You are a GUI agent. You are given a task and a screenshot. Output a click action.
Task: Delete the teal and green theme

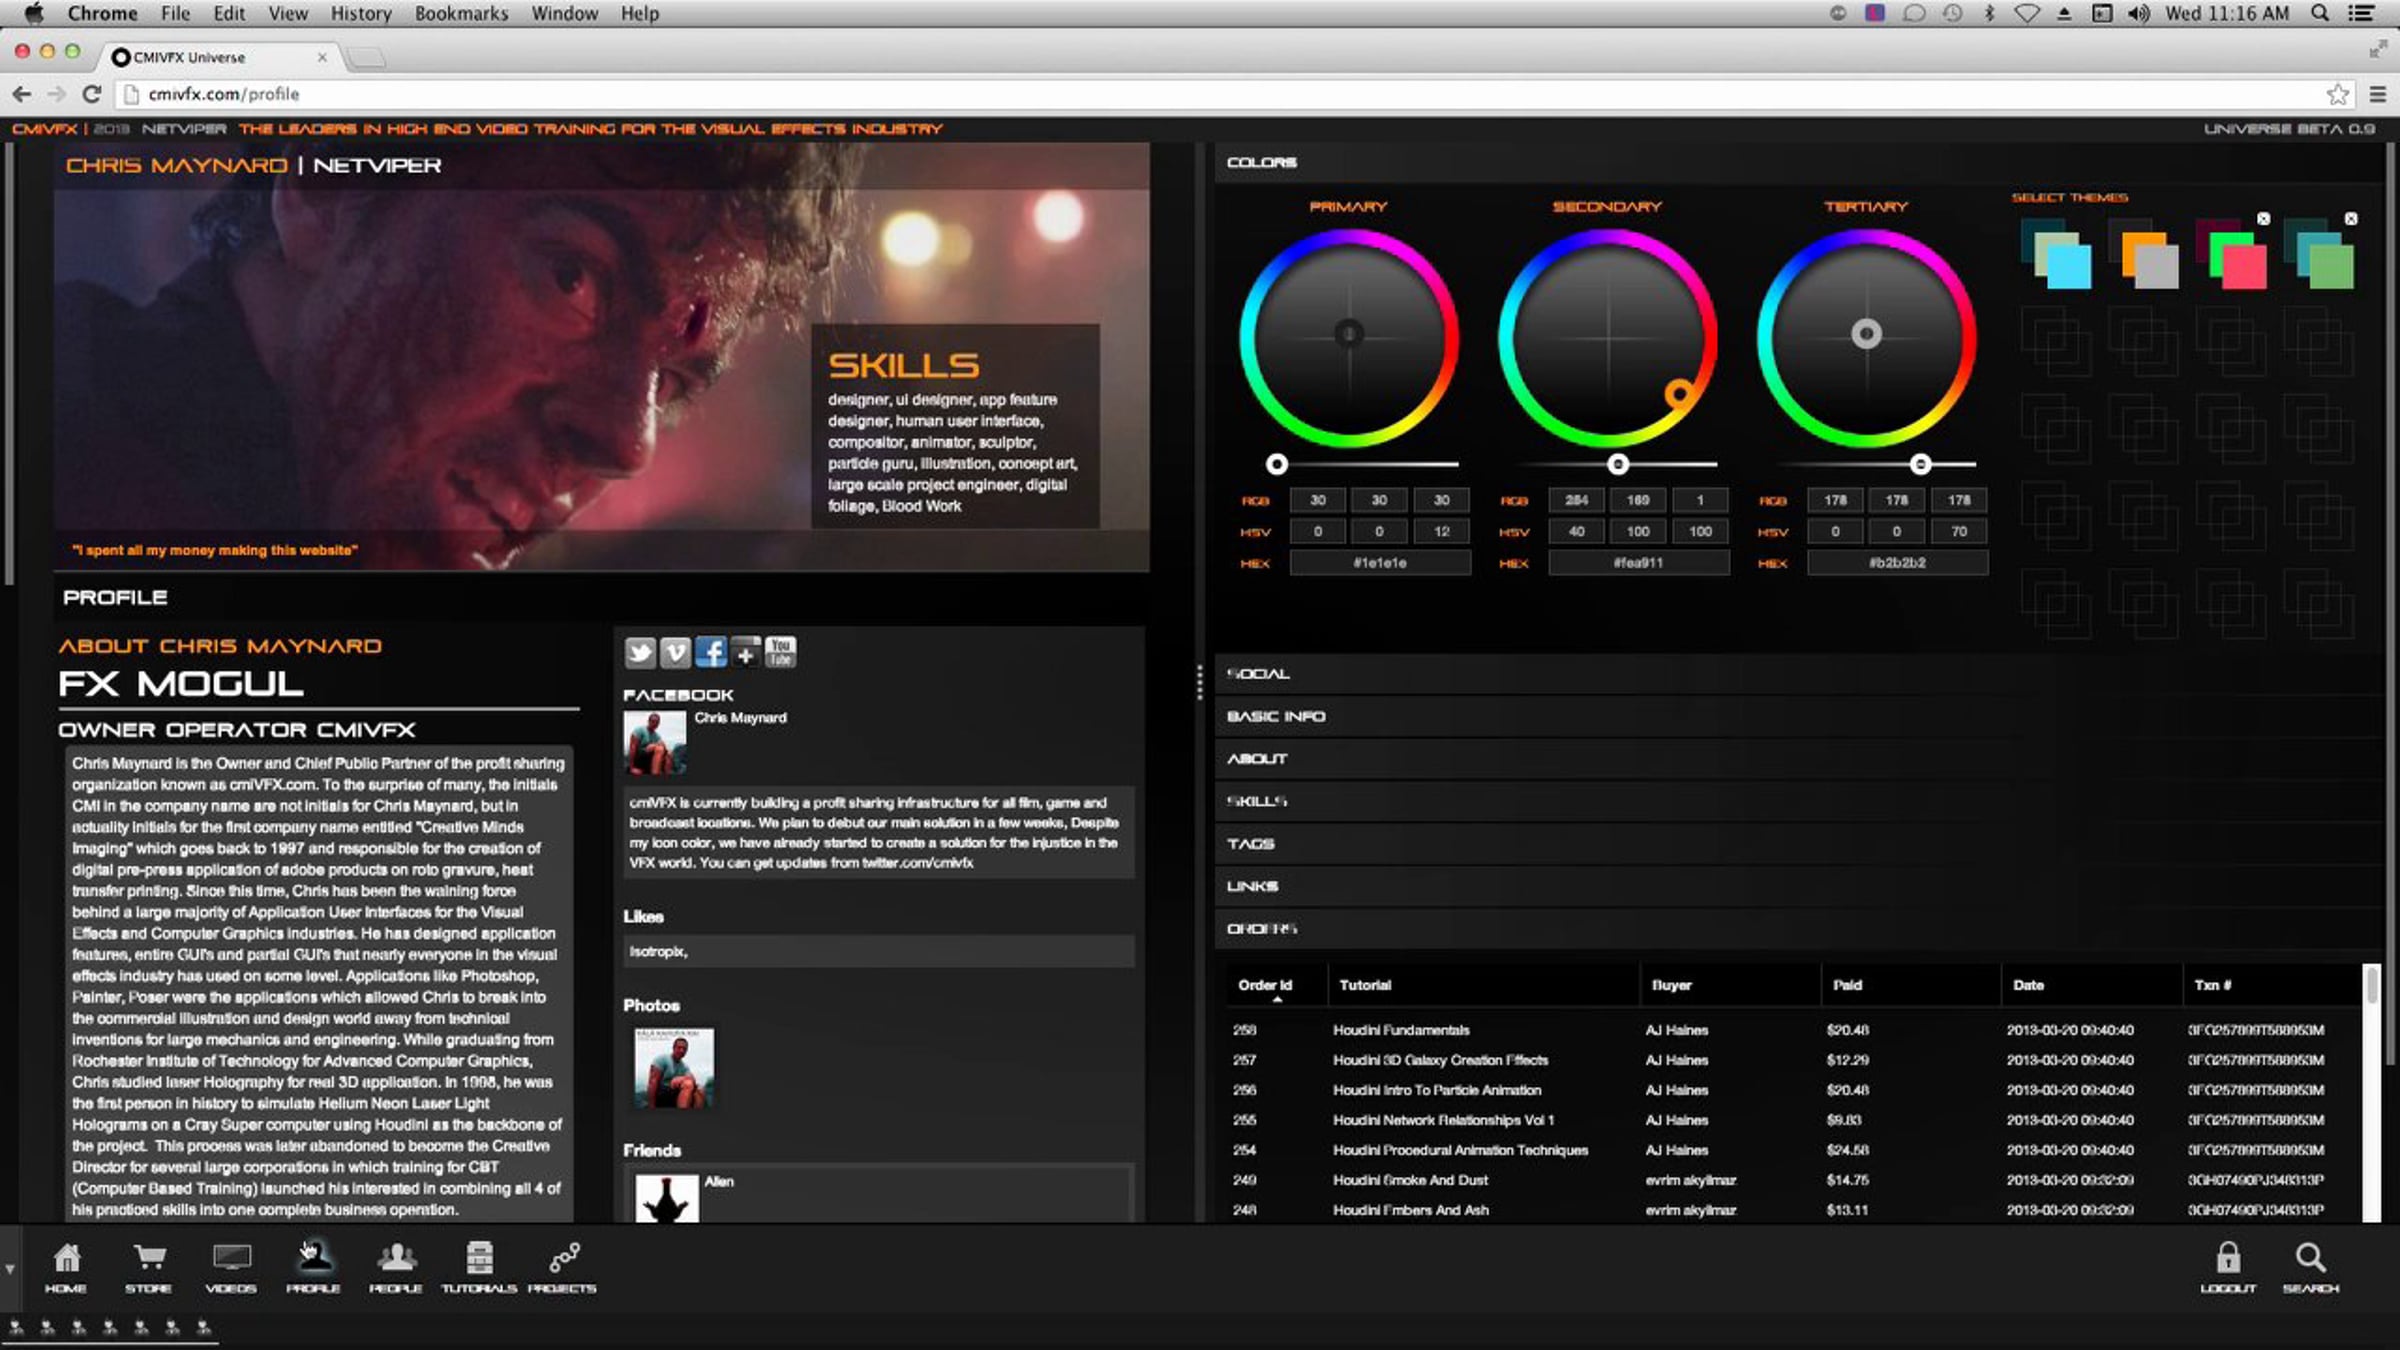click(2351, 219)
